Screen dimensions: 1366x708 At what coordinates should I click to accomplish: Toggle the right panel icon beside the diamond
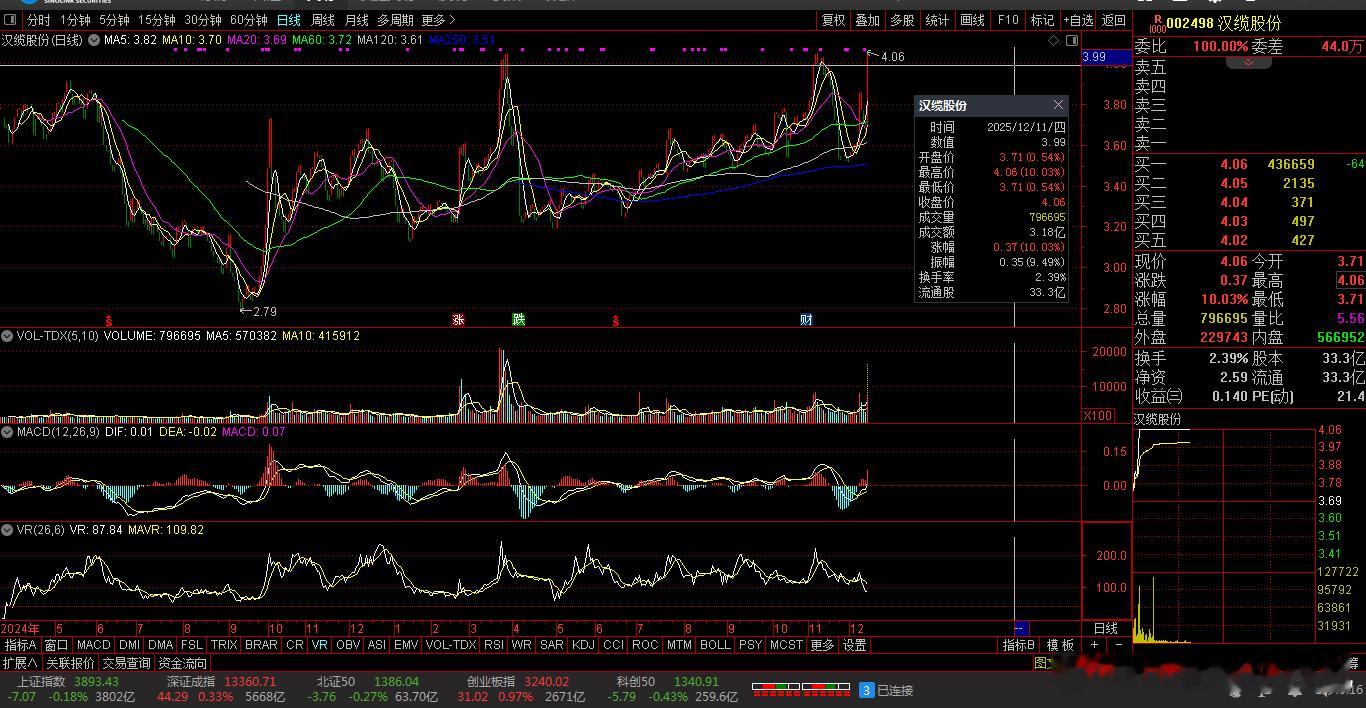tap(1072, 40)
